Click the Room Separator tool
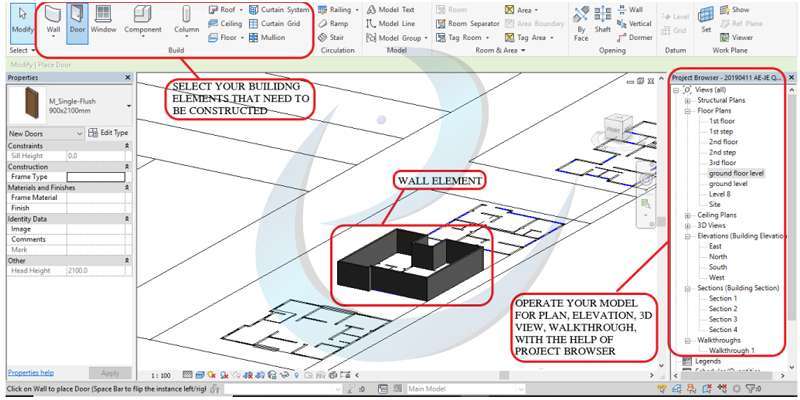This screenshot has height=400, width=800. [467, 23]
